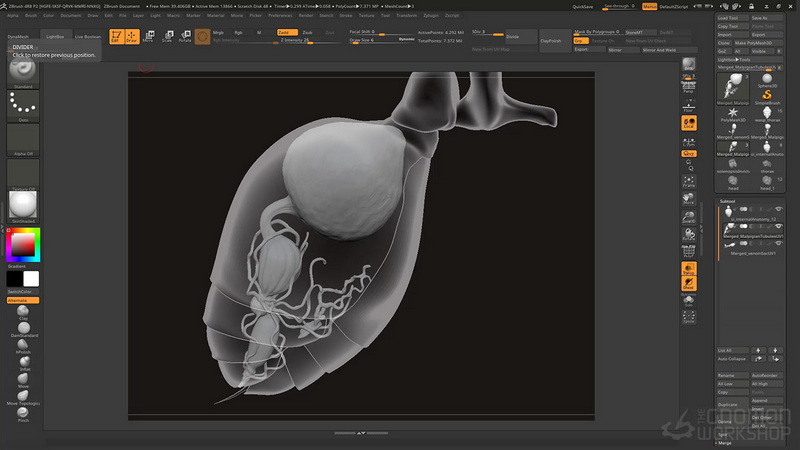The height and width of the screenshot is (450, 800).
Task: Collapse the Subtool panel header
Action: 727,201
